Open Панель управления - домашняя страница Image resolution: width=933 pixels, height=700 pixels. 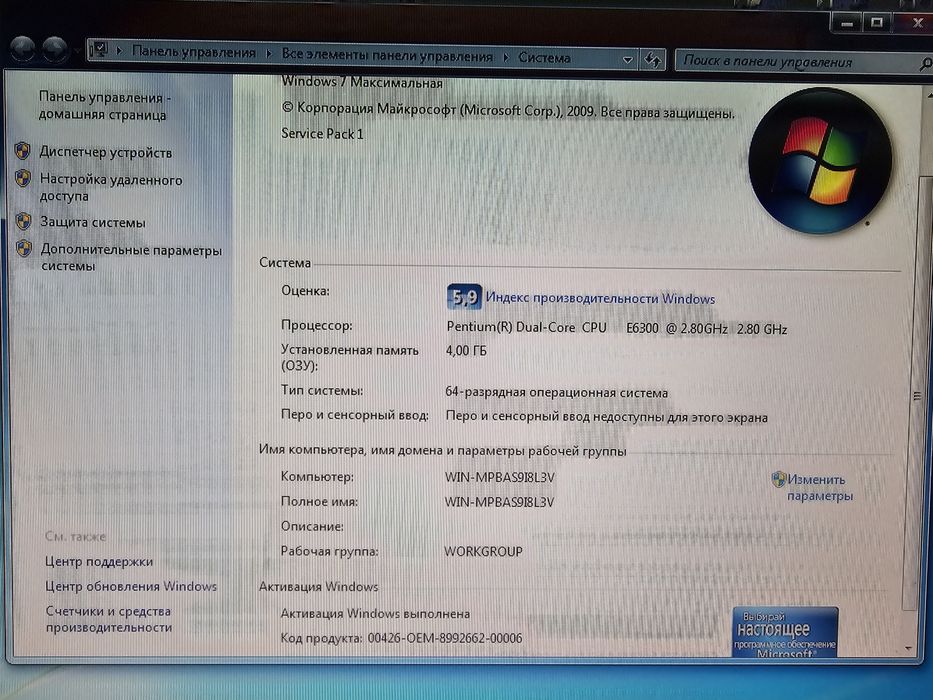[x=105, y=105]
